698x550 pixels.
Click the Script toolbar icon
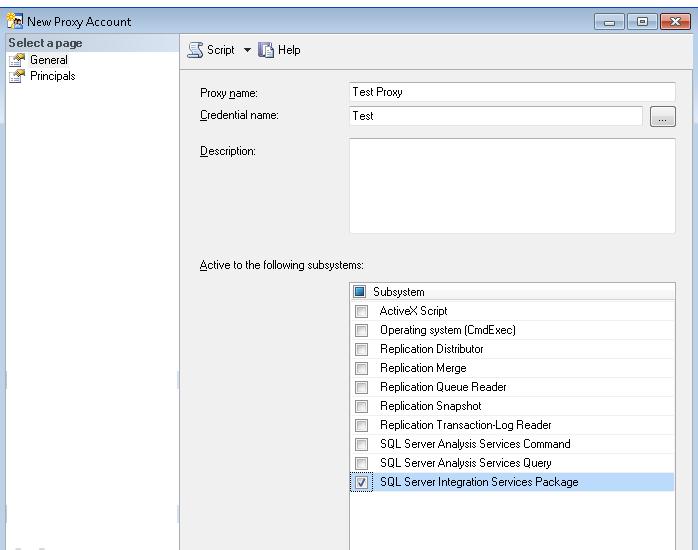pos(196,50)
